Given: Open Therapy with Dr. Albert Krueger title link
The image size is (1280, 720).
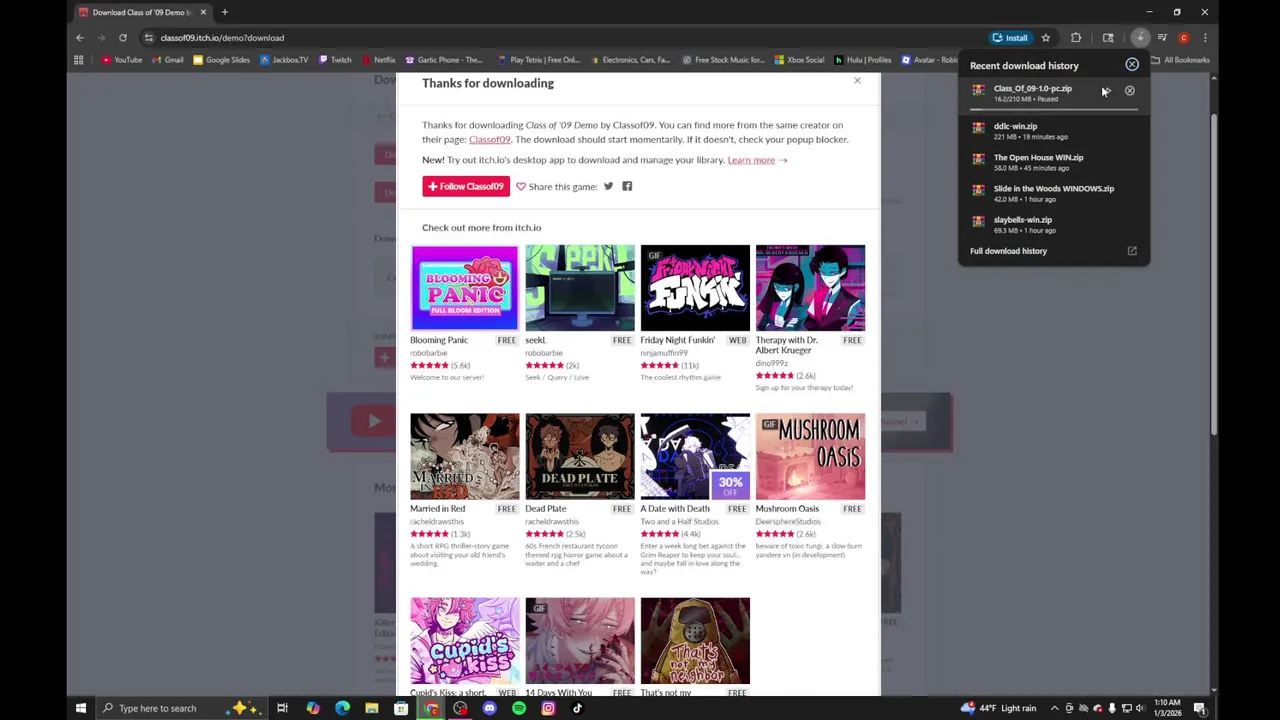Looking at the screenshot, I should [787, 345].
